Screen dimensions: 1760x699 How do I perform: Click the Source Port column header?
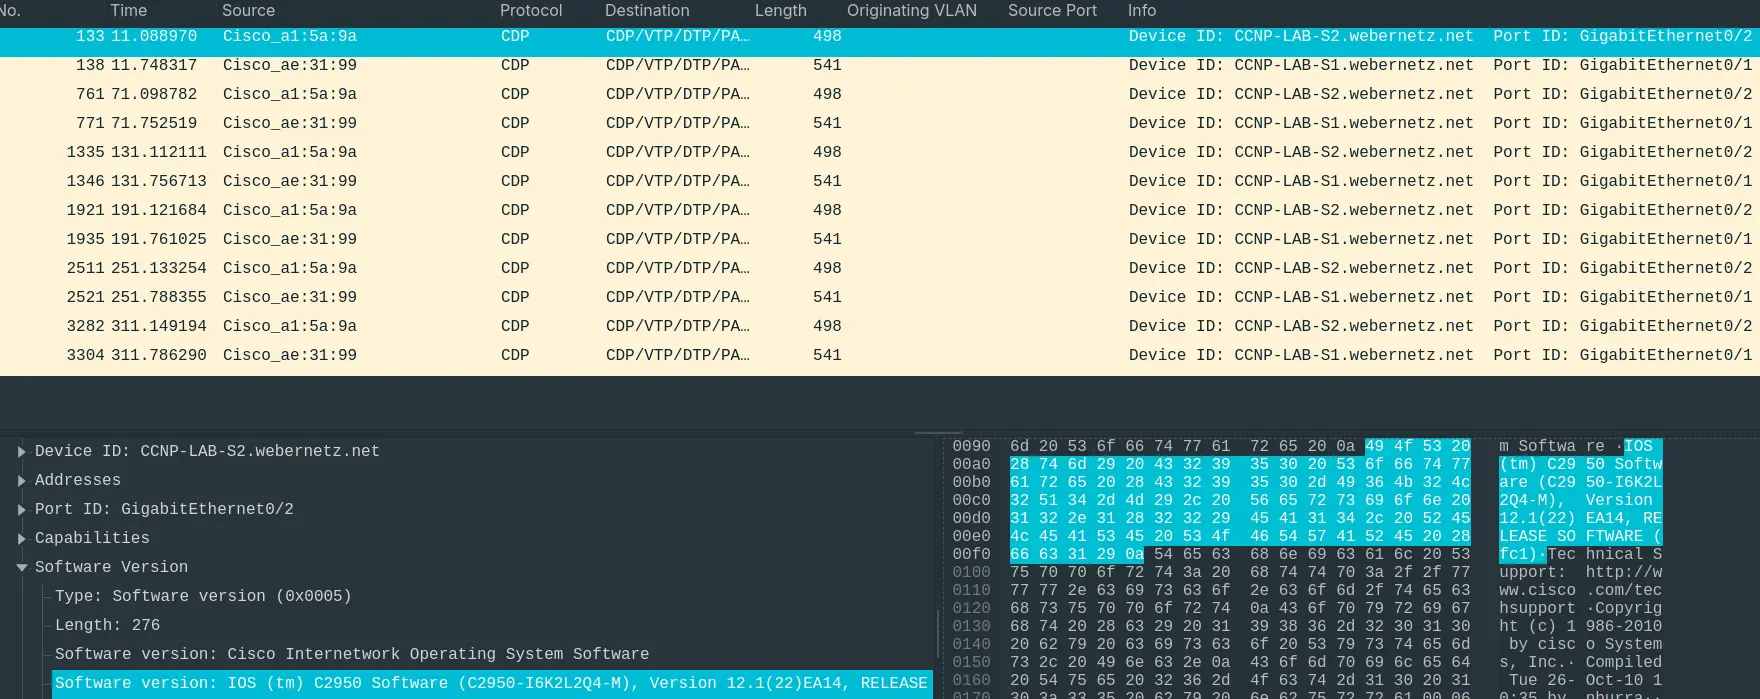coord(1052,11)
